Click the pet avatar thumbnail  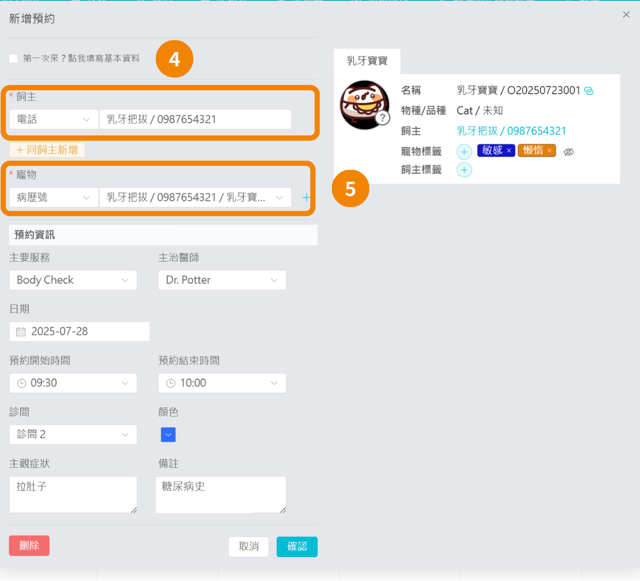click(364, 105)
